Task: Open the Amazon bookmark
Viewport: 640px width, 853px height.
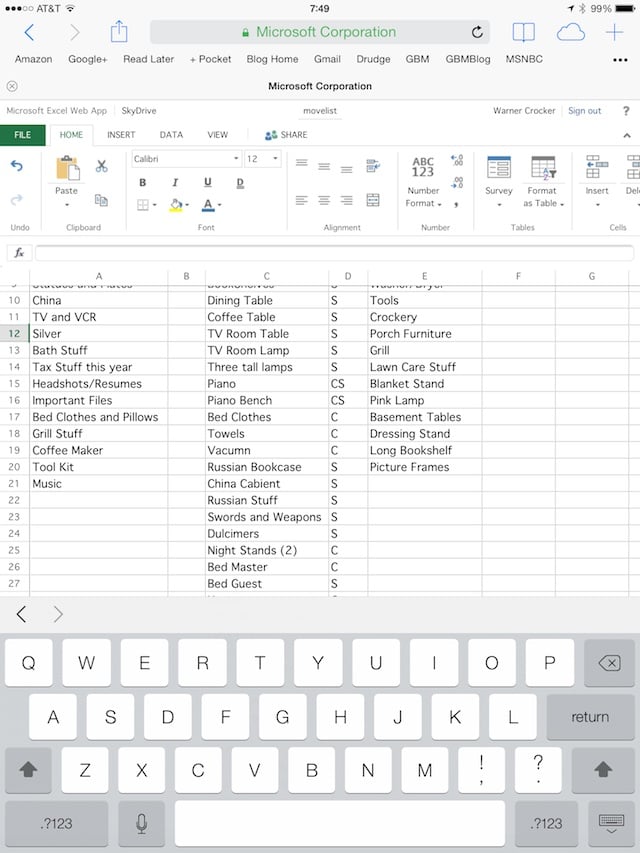Action: 34,59
